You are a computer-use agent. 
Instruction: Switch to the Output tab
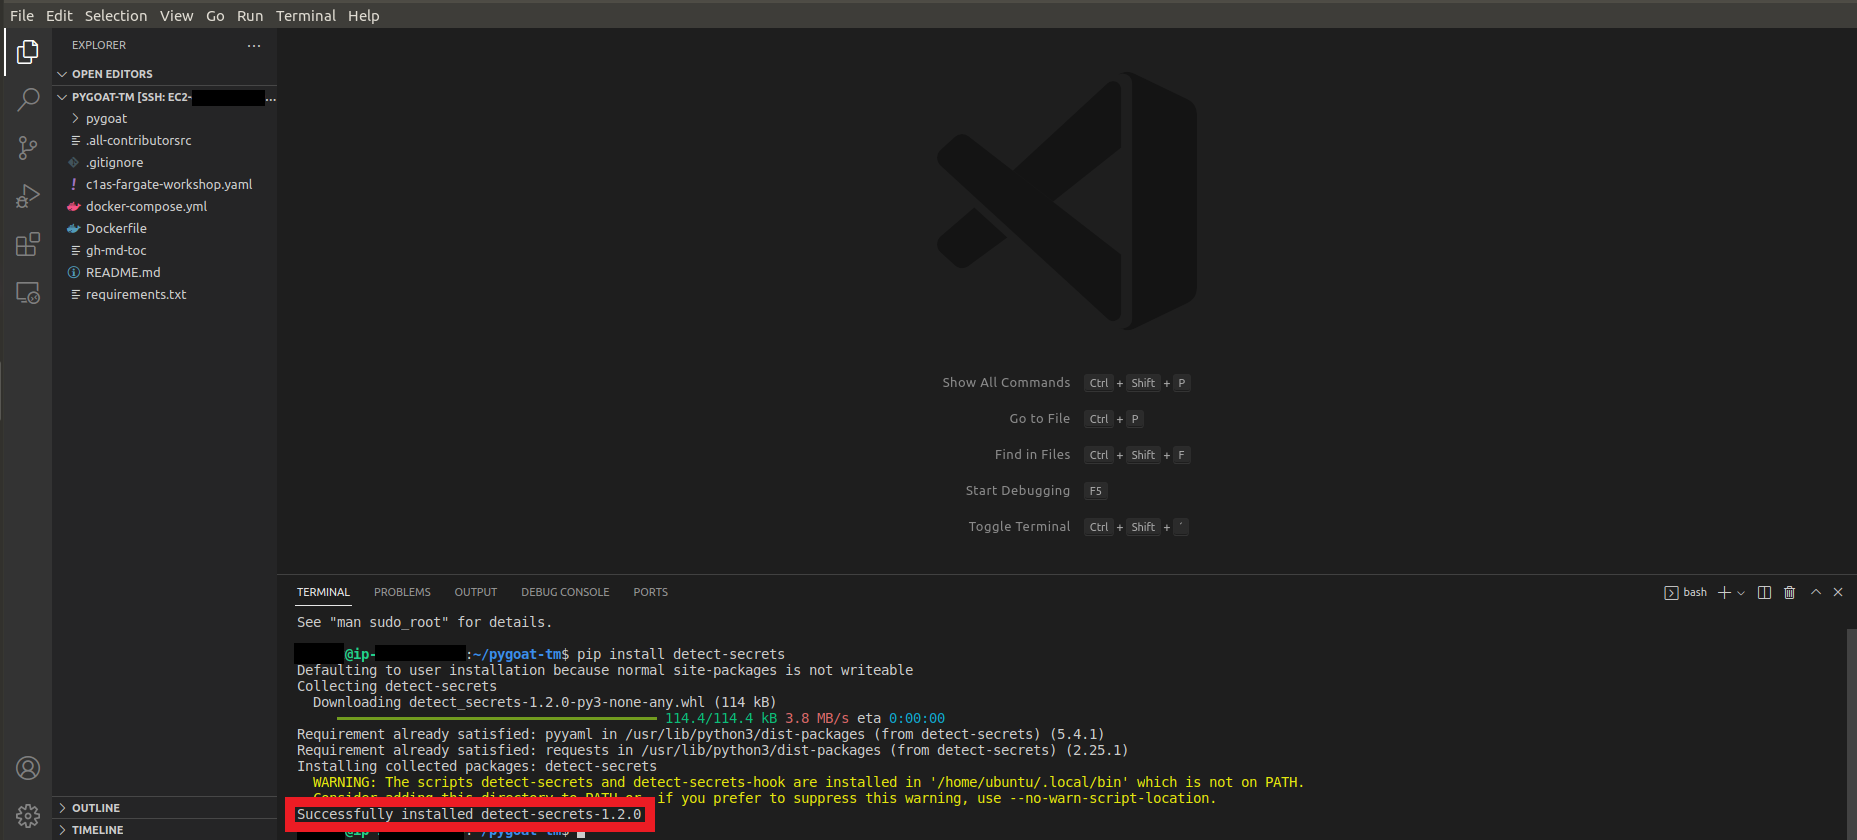pyautogui.click(x=476, y=592)
